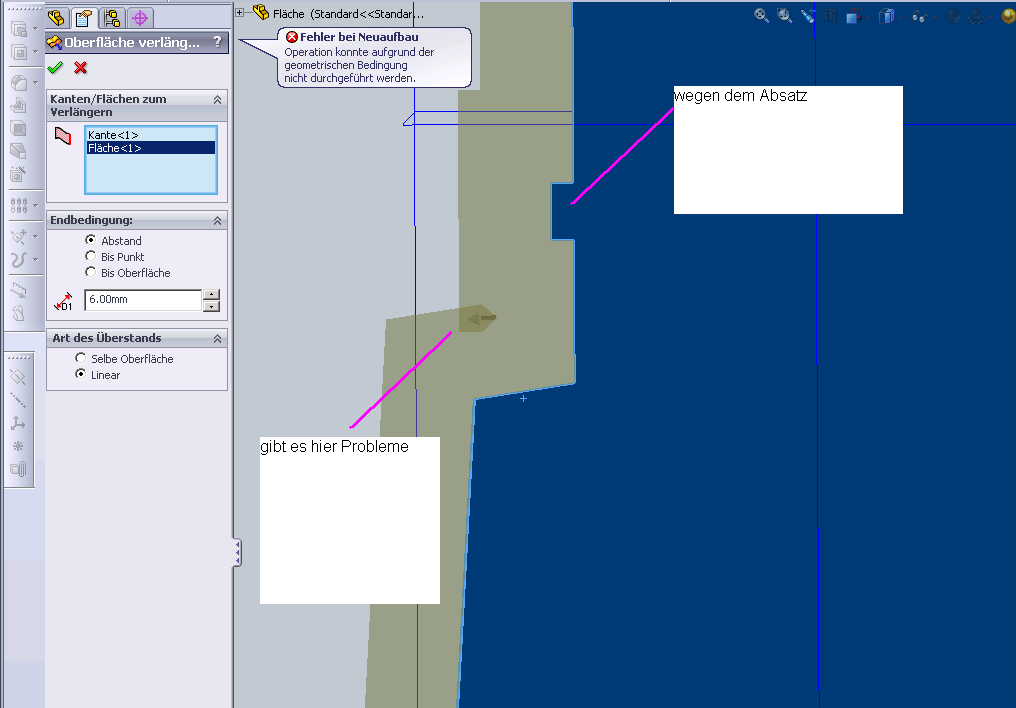Click the Fläche (Standard<<Standar... tree label
The width and height of the screenshot is (1016, 708).
(349, 14)
